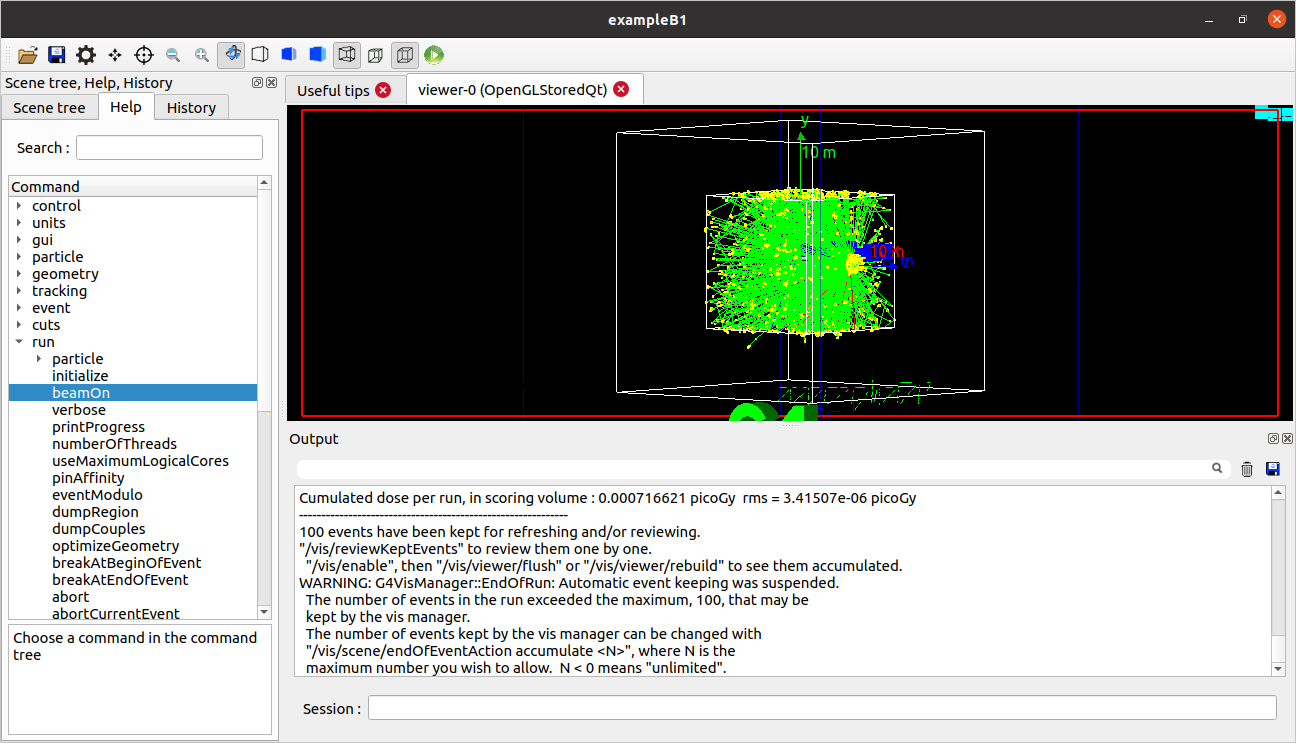Click the green Run beamOn toolbar button
1296x743 pixels.
[x=433, y=55]
